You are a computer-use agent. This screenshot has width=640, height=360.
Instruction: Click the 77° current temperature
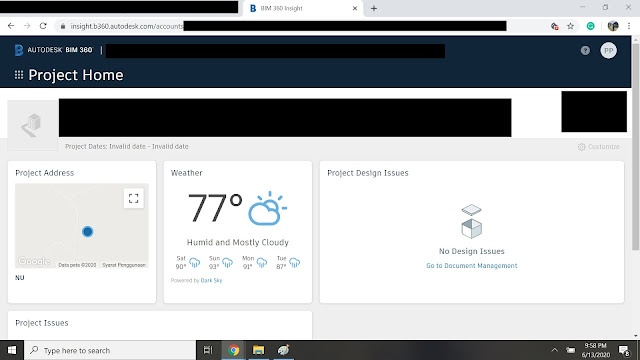215,209
